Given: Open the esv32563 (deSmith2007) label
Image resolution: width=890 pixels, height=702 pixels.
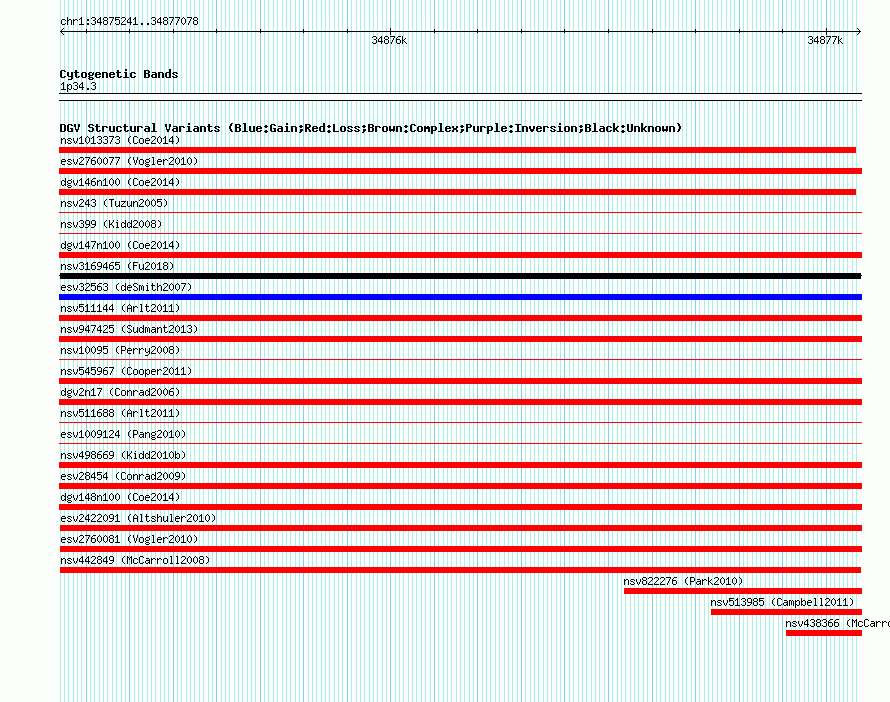Looking at the screenshot, I should pyautogui.click(x=126, y=287).
